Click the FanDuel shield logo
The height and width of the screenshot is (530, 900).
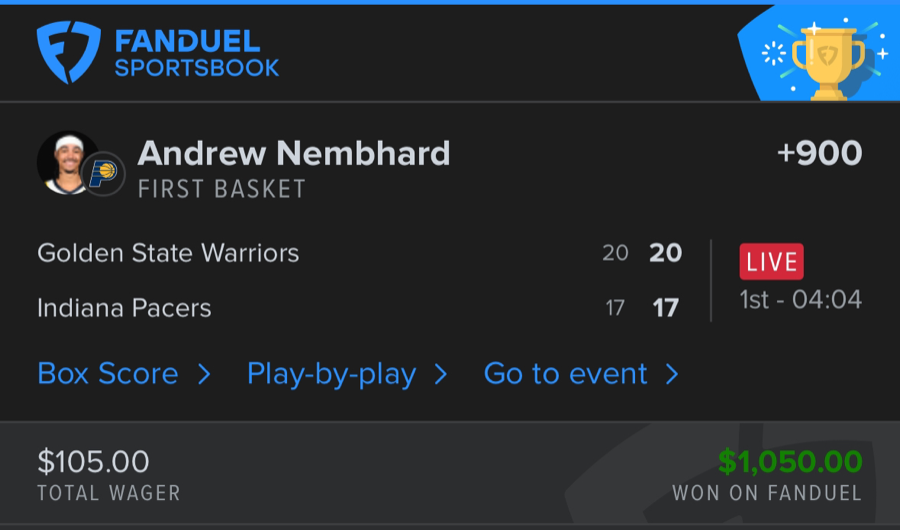[x=68, y=52]
